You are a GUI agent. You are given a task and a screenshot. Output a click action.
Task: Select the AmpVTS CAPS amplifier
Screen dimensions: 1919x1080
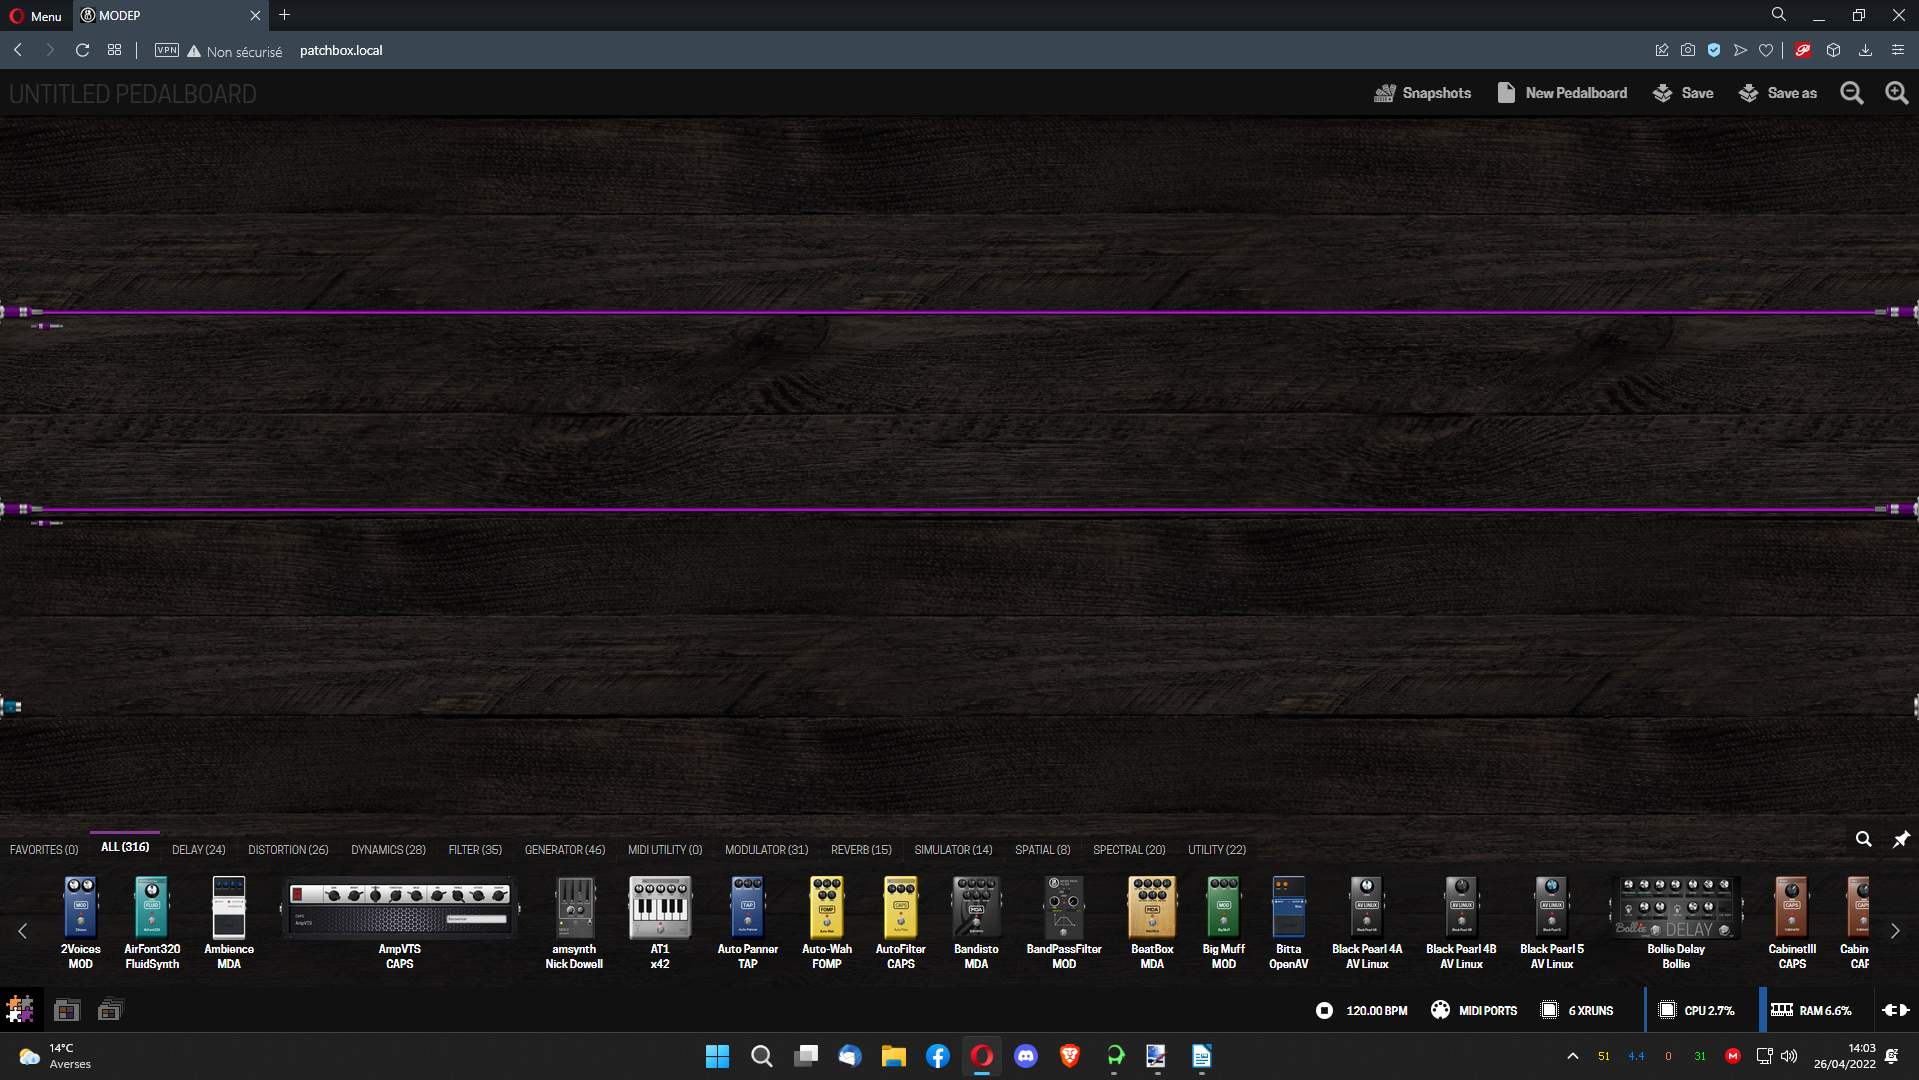pyautogui.click(x=400, y=922)
